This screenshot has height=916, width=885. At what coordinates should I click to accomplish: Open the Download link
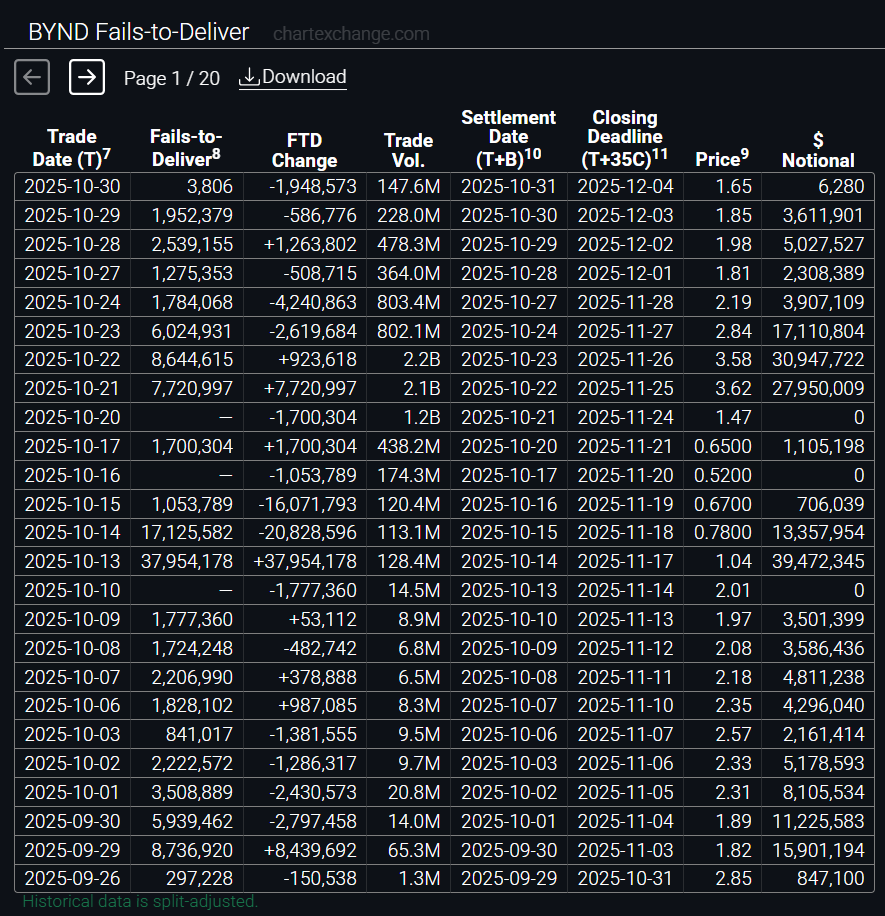[x=302, y=76]
